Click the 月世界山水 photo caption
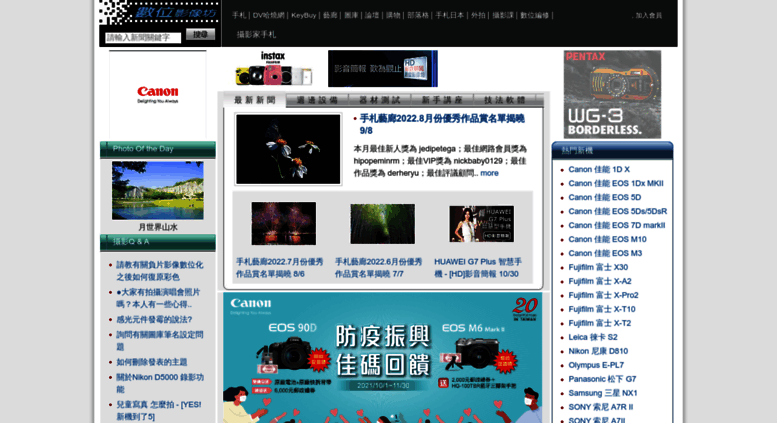Viewport: 777px width, 423px height. [x=158, y=227]
